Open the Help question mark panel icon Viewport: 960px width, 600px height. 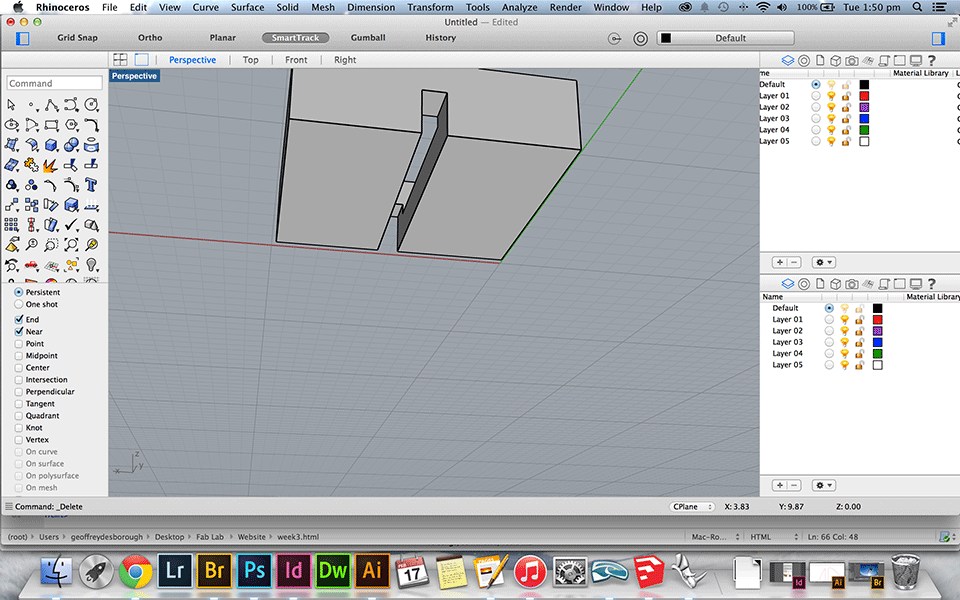(931, 60)
